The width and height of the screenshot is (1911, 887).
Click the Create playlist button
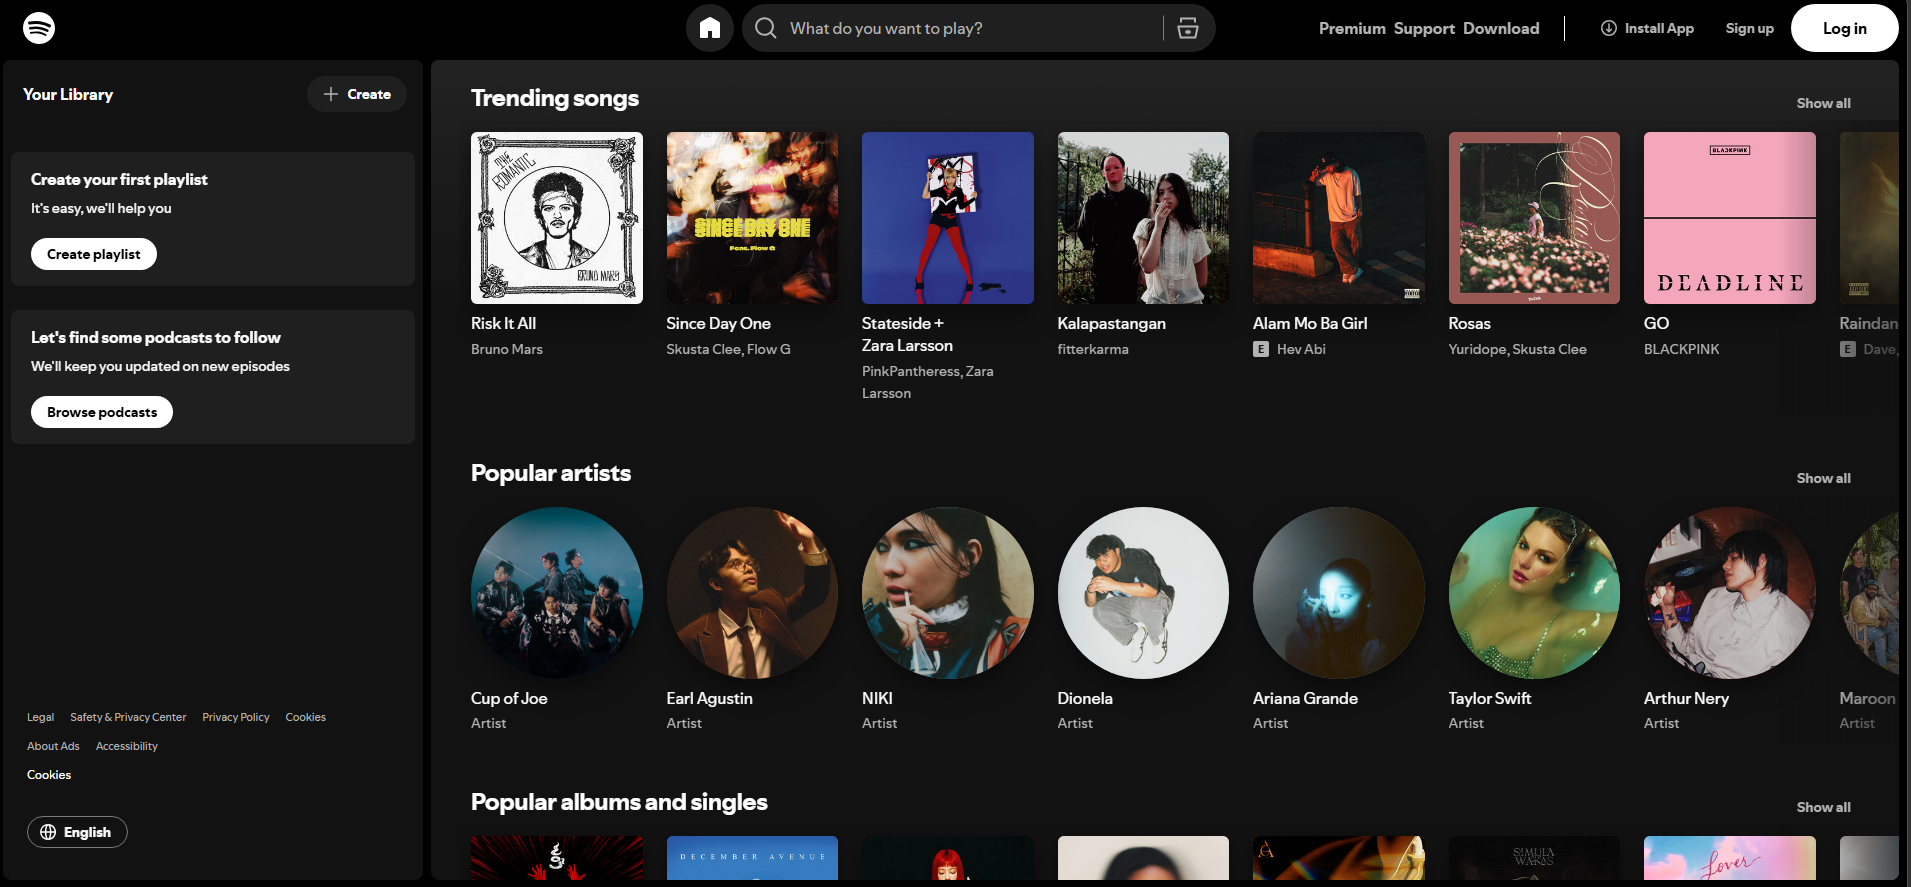click(x=94, y=254)
